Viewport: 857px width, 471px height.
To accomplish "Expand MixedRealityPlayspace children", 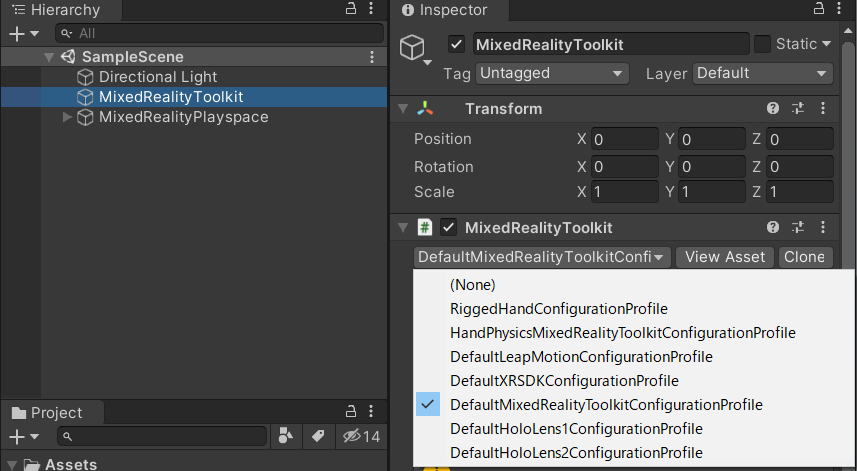I will tap(67, 117).
